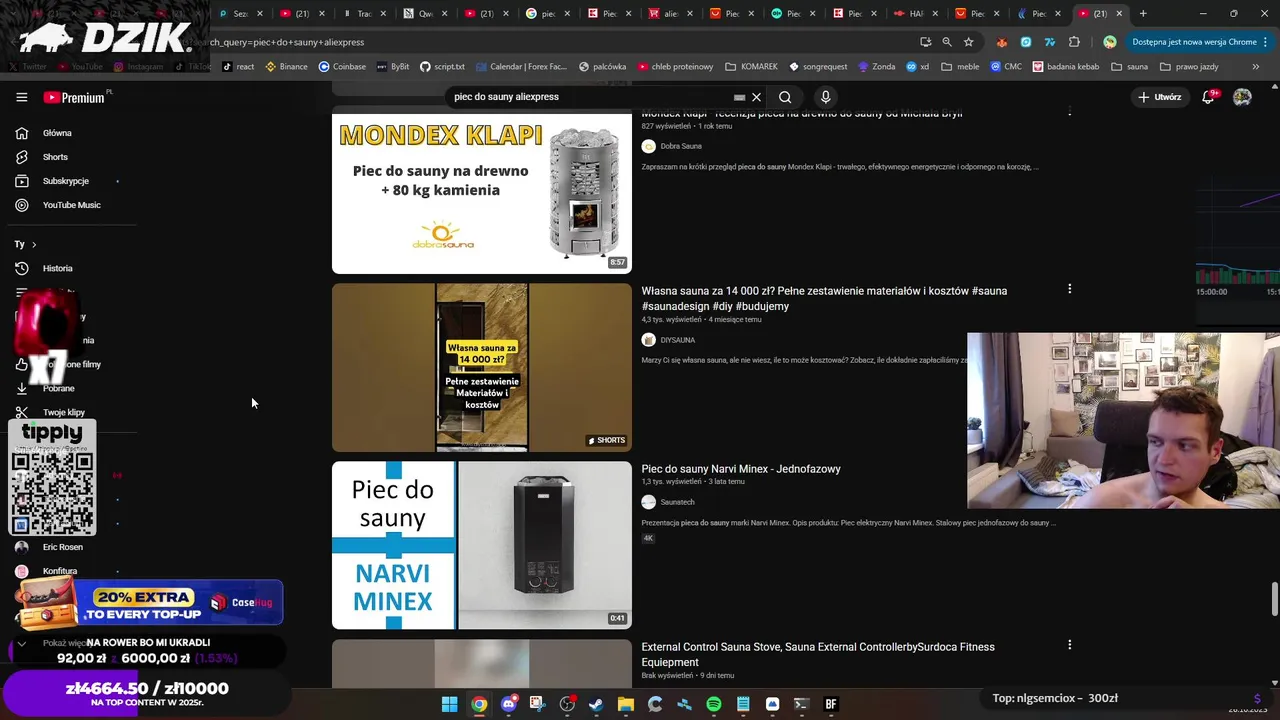
Task: Open the script.txt GitHub bookmark
Action: [x=442, y=67]
